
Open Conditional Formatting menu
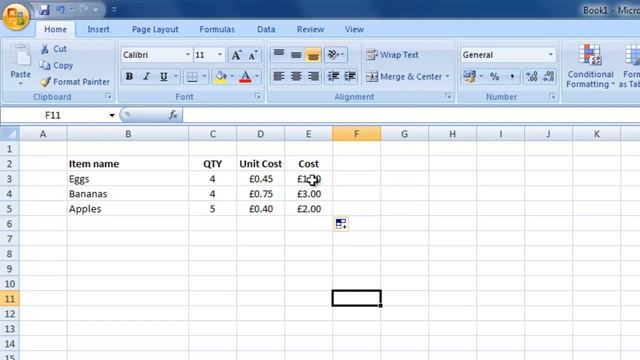590,66
